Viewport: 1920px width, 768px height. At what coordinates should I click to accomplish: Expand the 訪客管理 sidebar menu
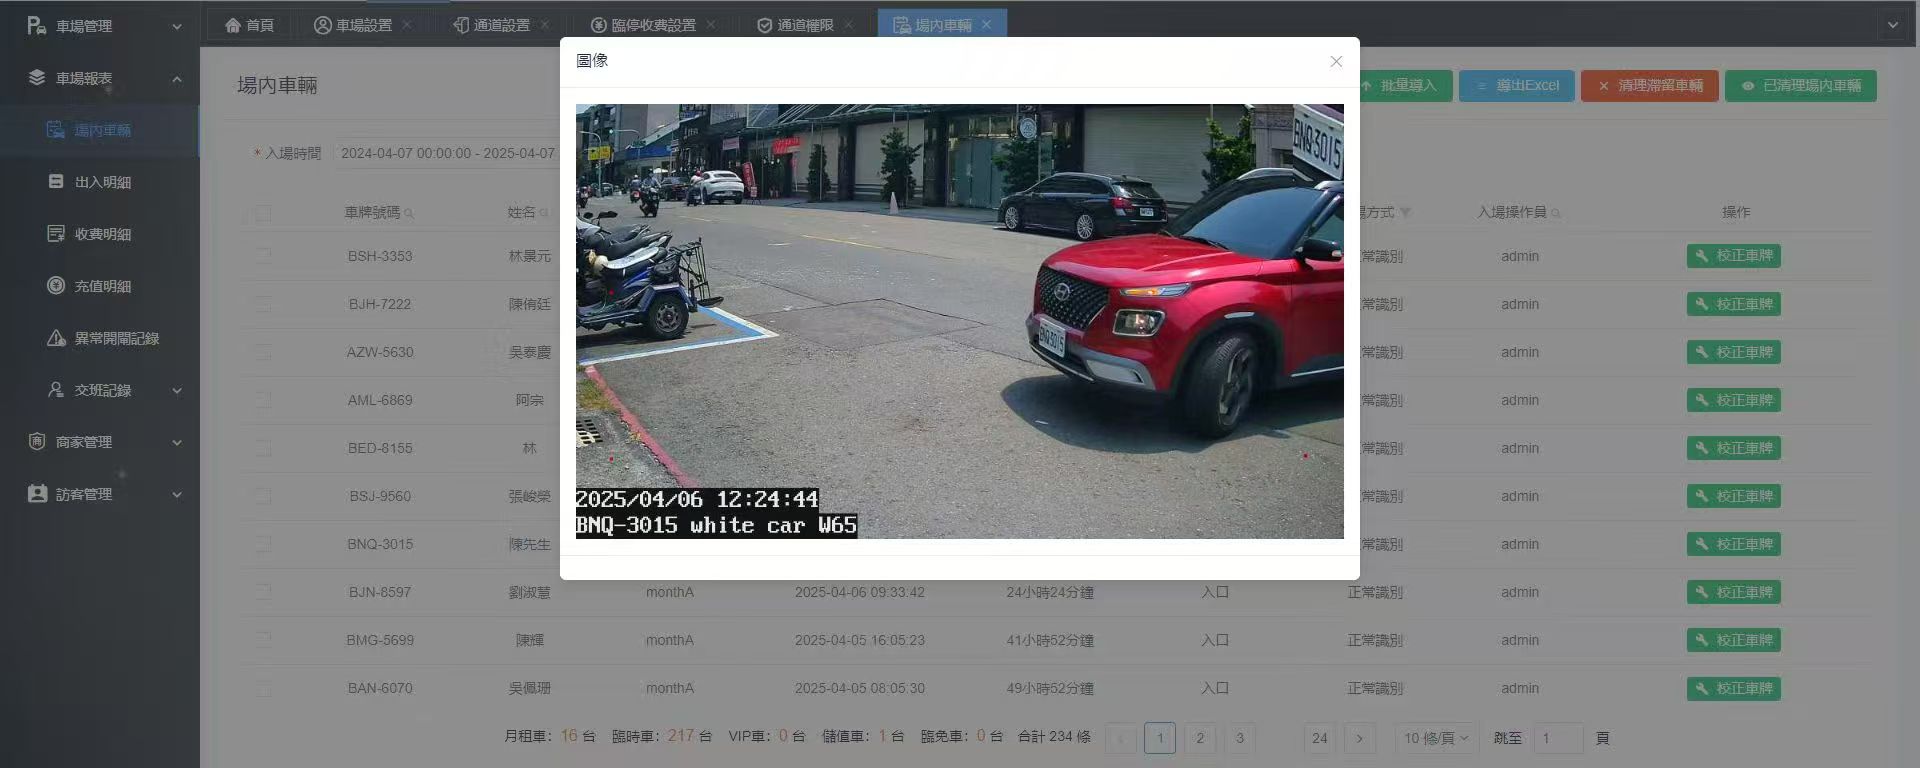point(100,494)
